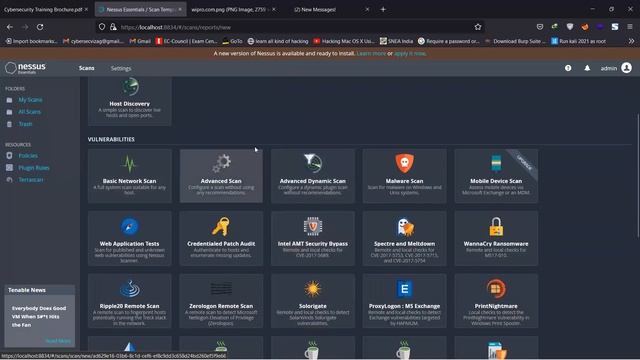
Task: Open the Trash folder
Action: tap(25, 124)
